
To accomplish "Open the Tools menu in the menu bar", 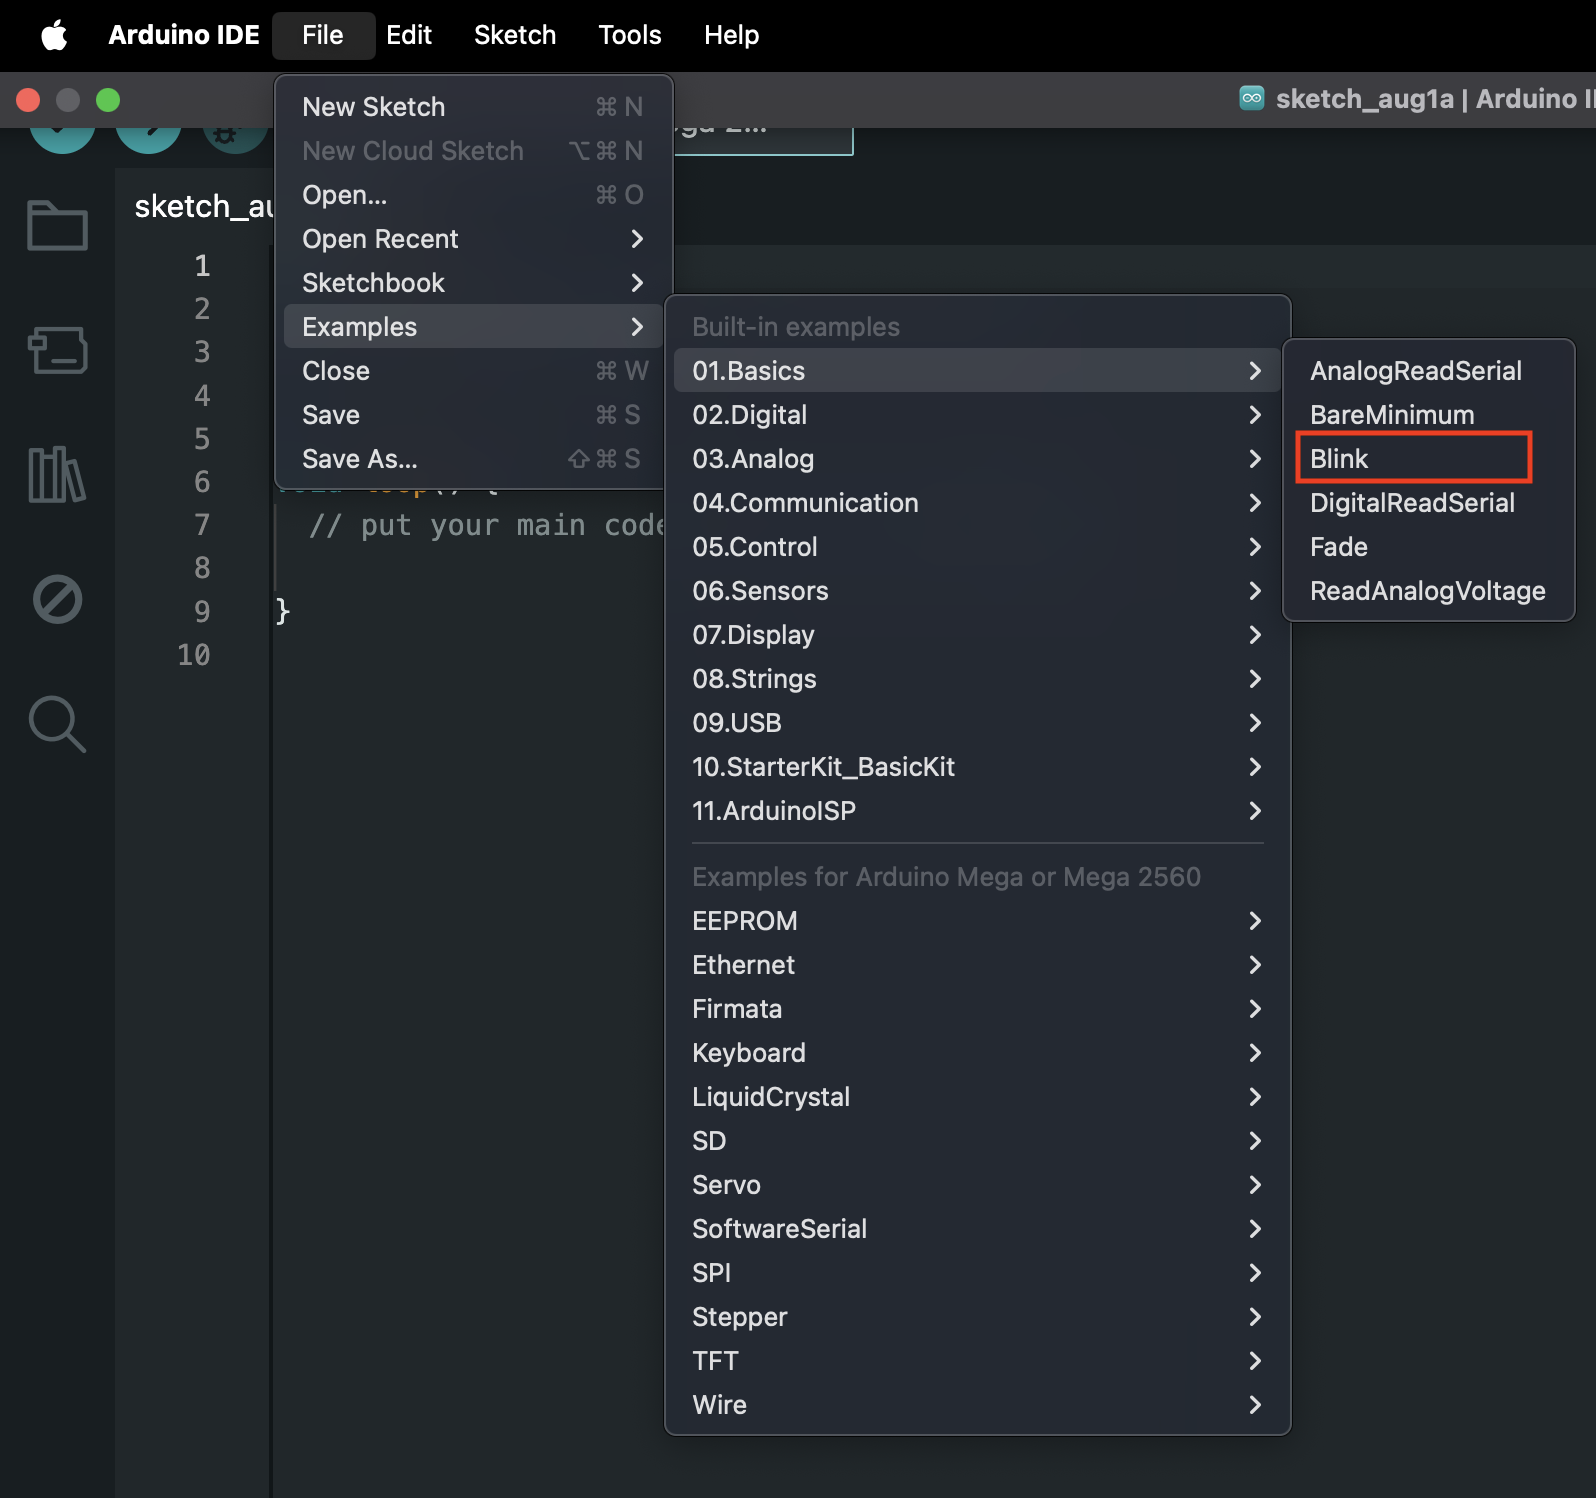I will 629,35.
